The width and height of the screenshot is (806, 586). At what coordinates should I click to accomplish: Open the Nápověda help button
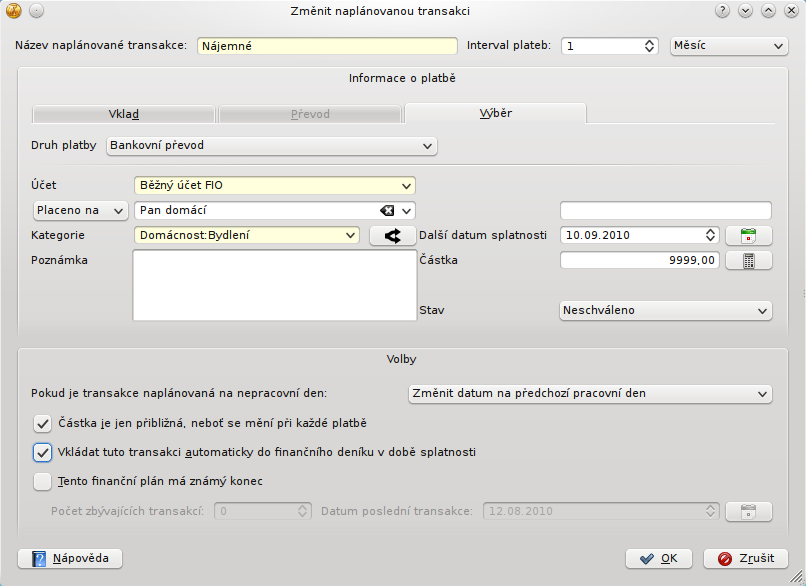pyautogui.click(x=70, y=558)
